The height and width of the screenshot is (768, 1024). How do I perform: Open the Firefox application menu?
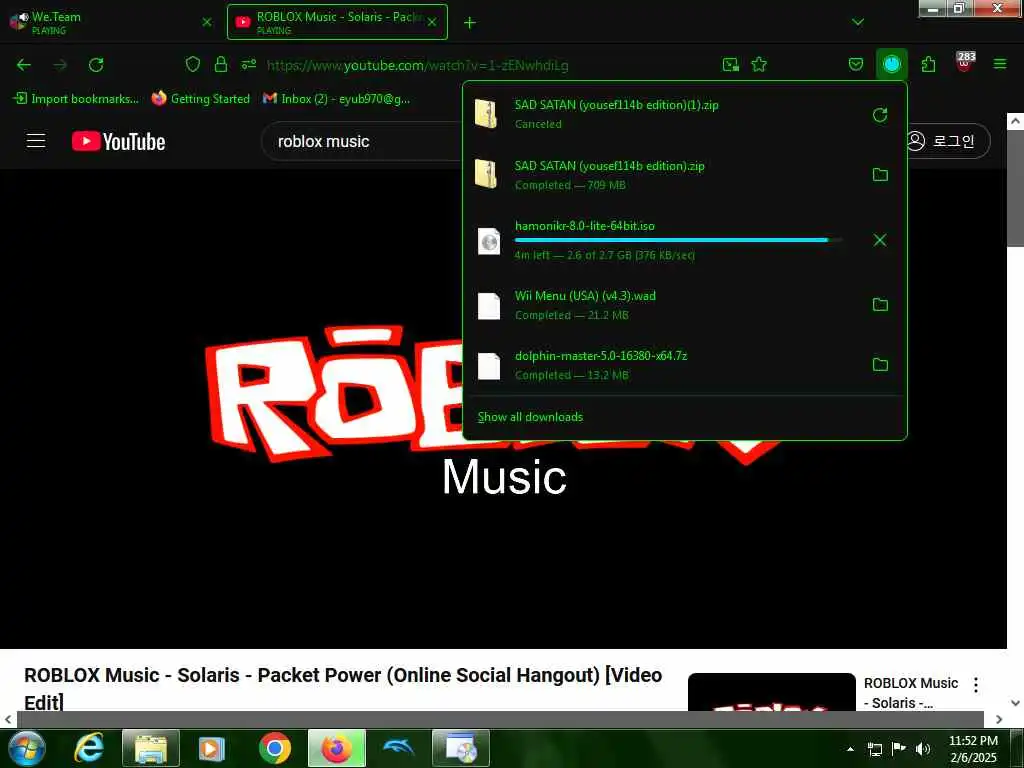pyautogui.click(x=1000, y=64)
